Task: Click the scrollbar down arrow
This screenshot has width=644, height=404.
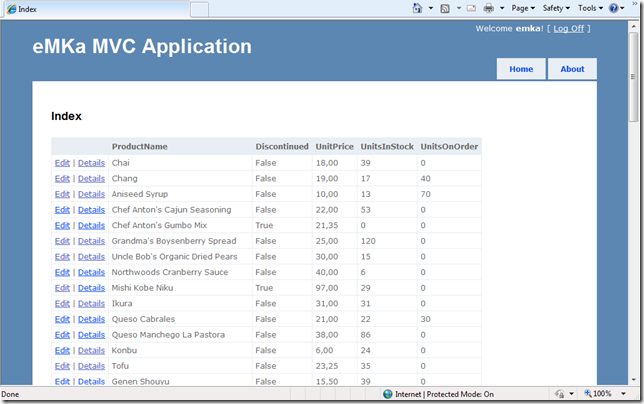Action: coord(633,380)
